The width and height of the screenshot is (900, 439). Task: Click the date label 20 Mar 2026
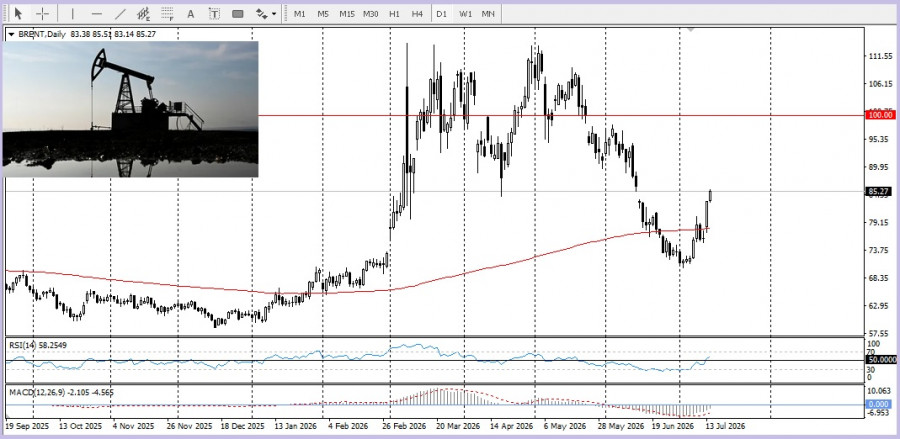457,426
